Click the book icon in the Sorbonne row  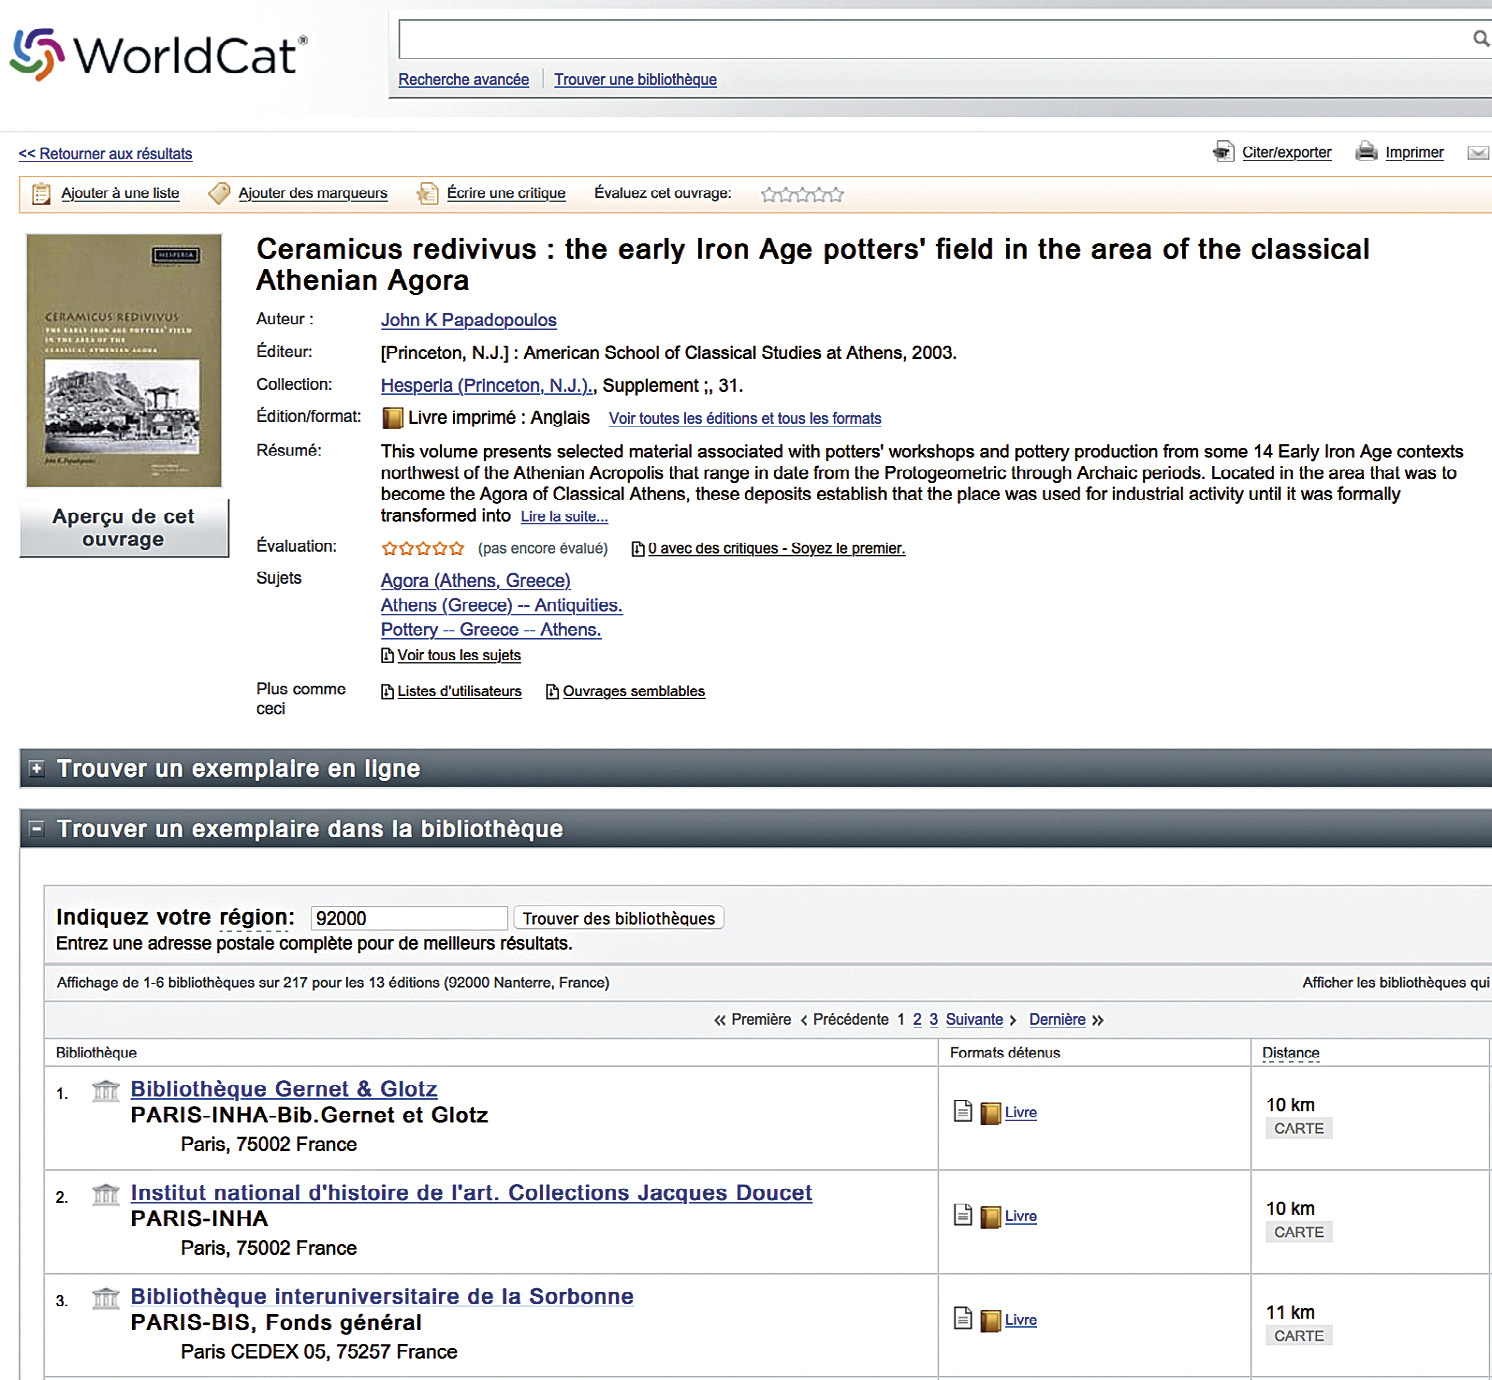coord(990,1321)
